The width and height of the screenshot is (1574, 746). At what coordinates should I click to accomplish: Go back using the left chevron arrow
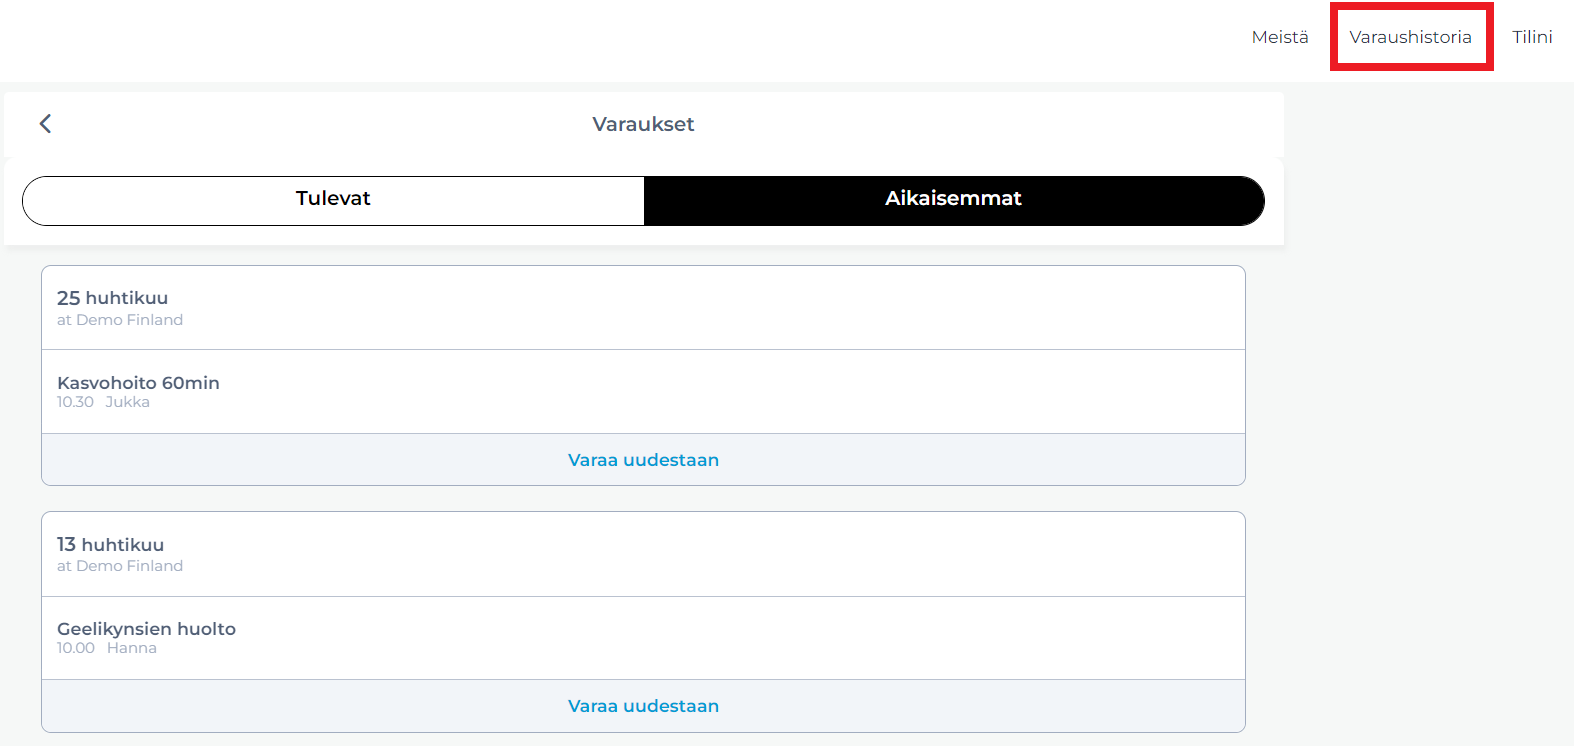tap(45, 124)
